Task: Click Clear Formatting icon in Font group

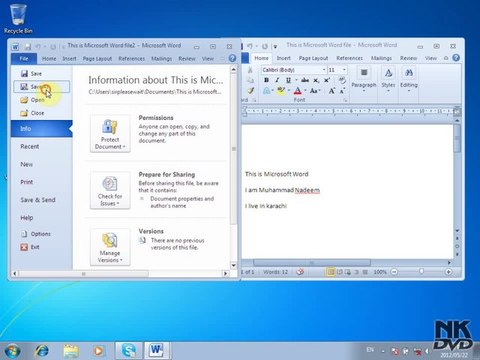Action: 342,80
